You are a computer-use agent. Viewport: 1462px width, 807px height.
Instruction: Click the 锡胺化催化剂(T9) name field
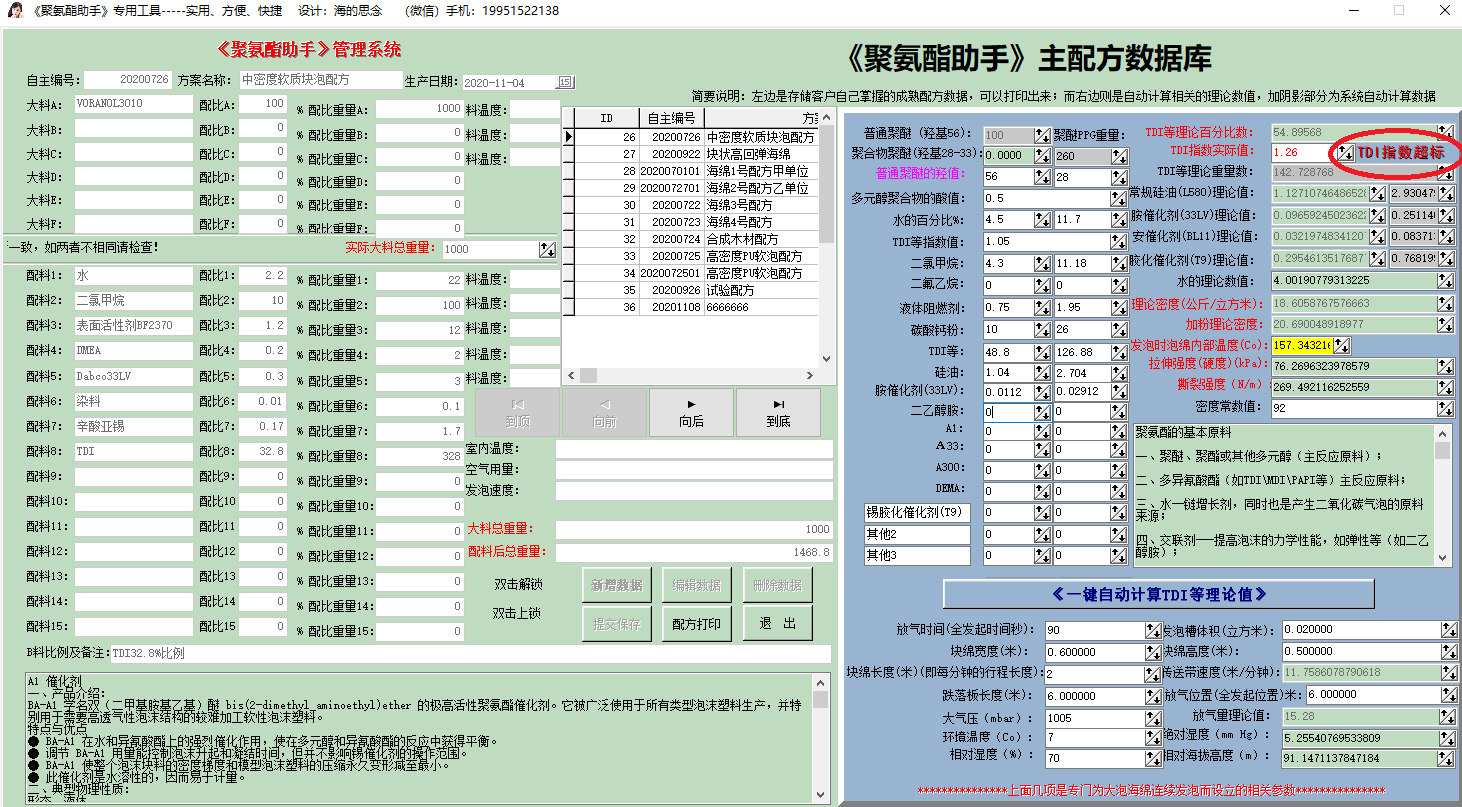pos(917,512)
